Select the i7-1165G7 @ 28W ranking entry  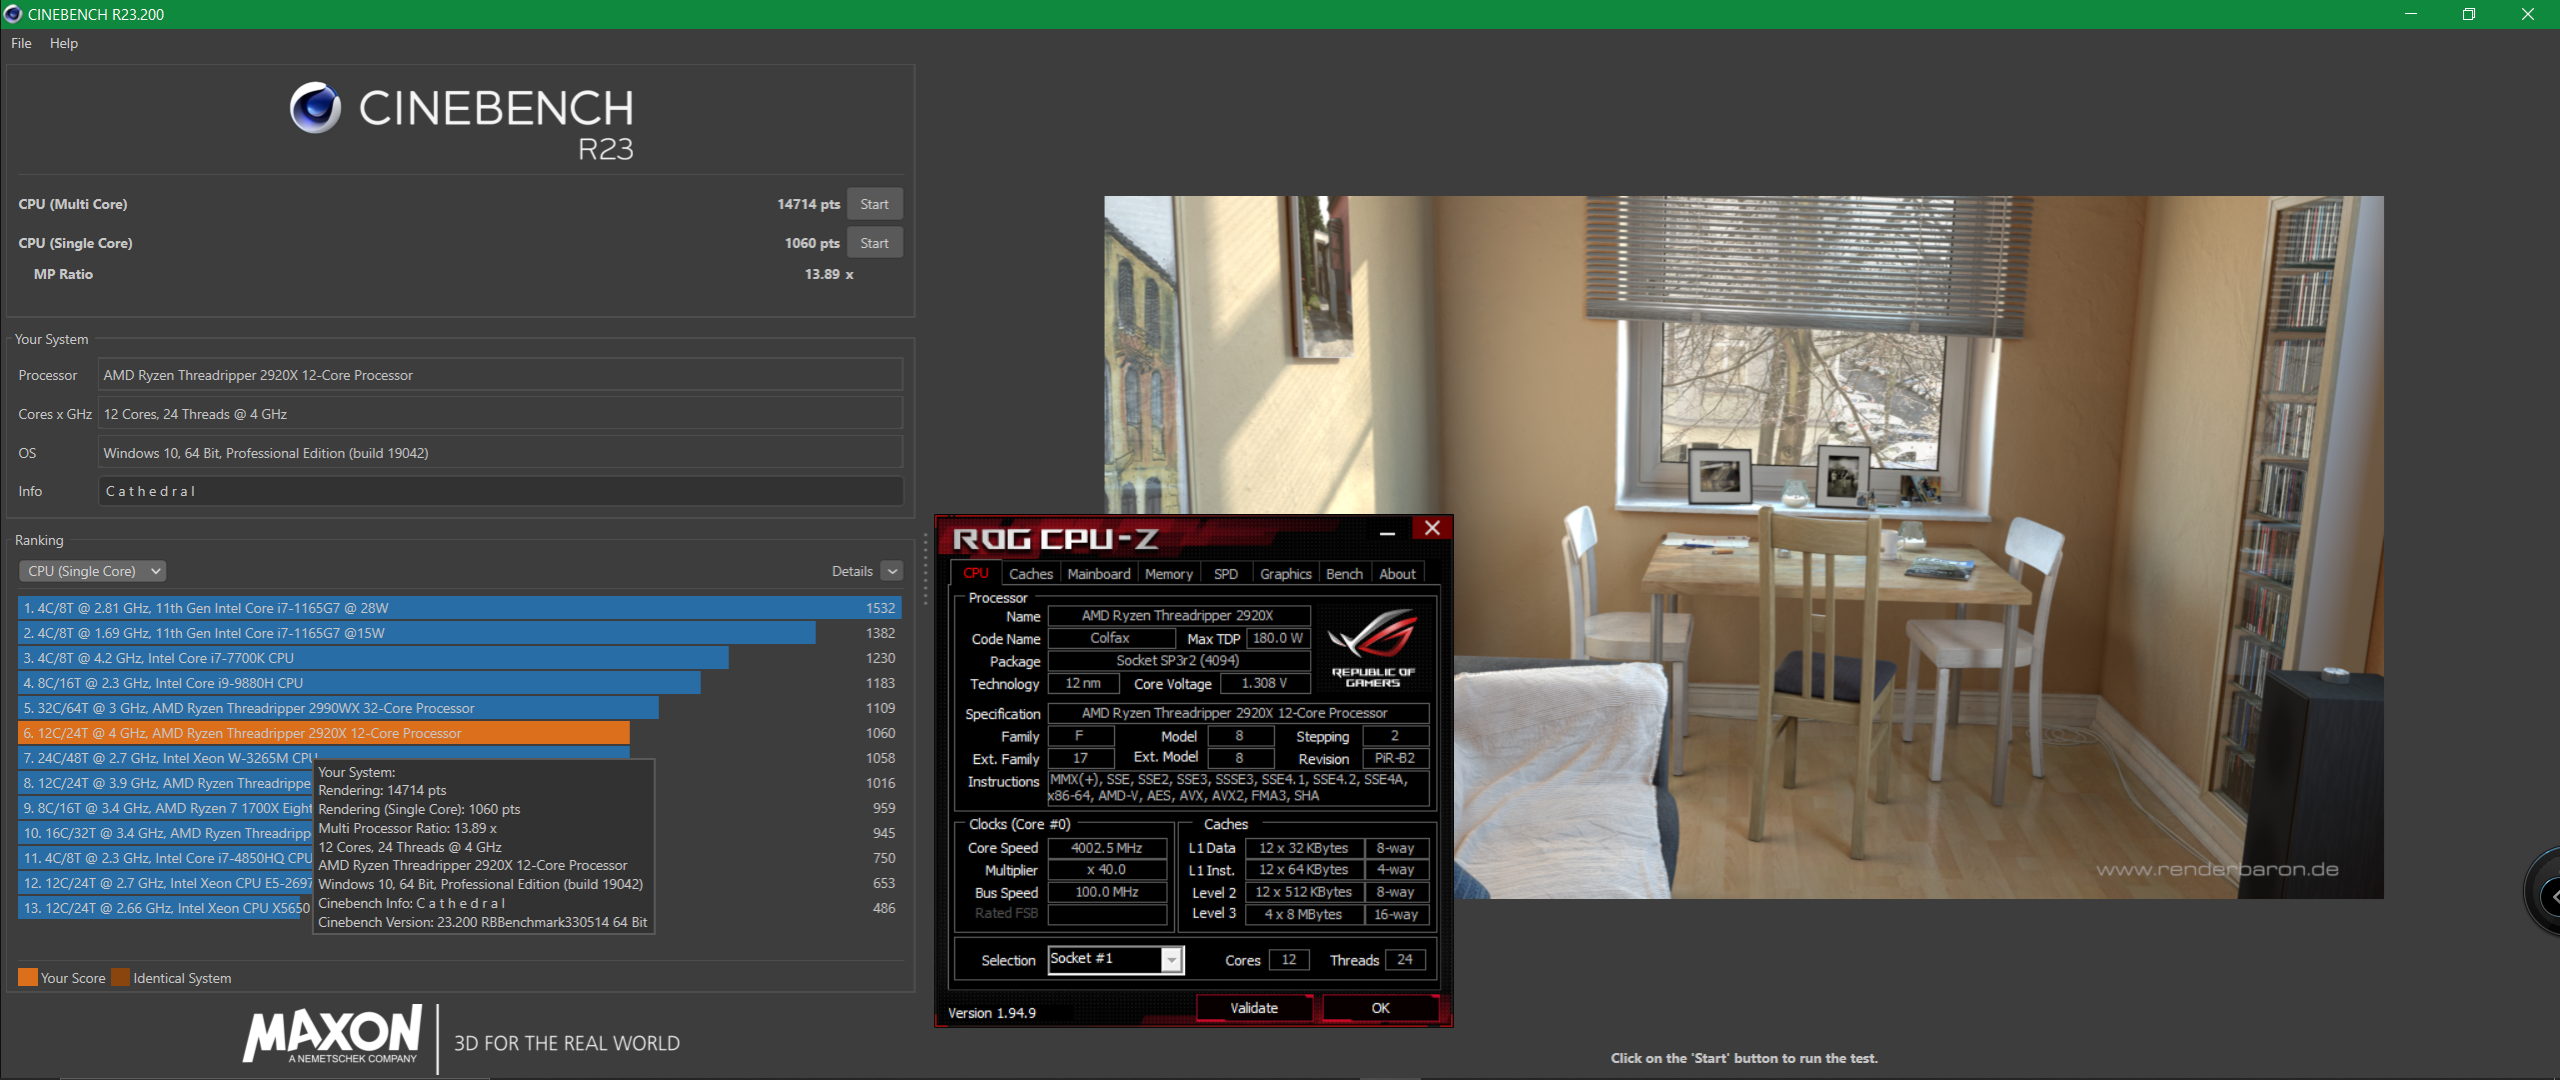tap(458, 608)
